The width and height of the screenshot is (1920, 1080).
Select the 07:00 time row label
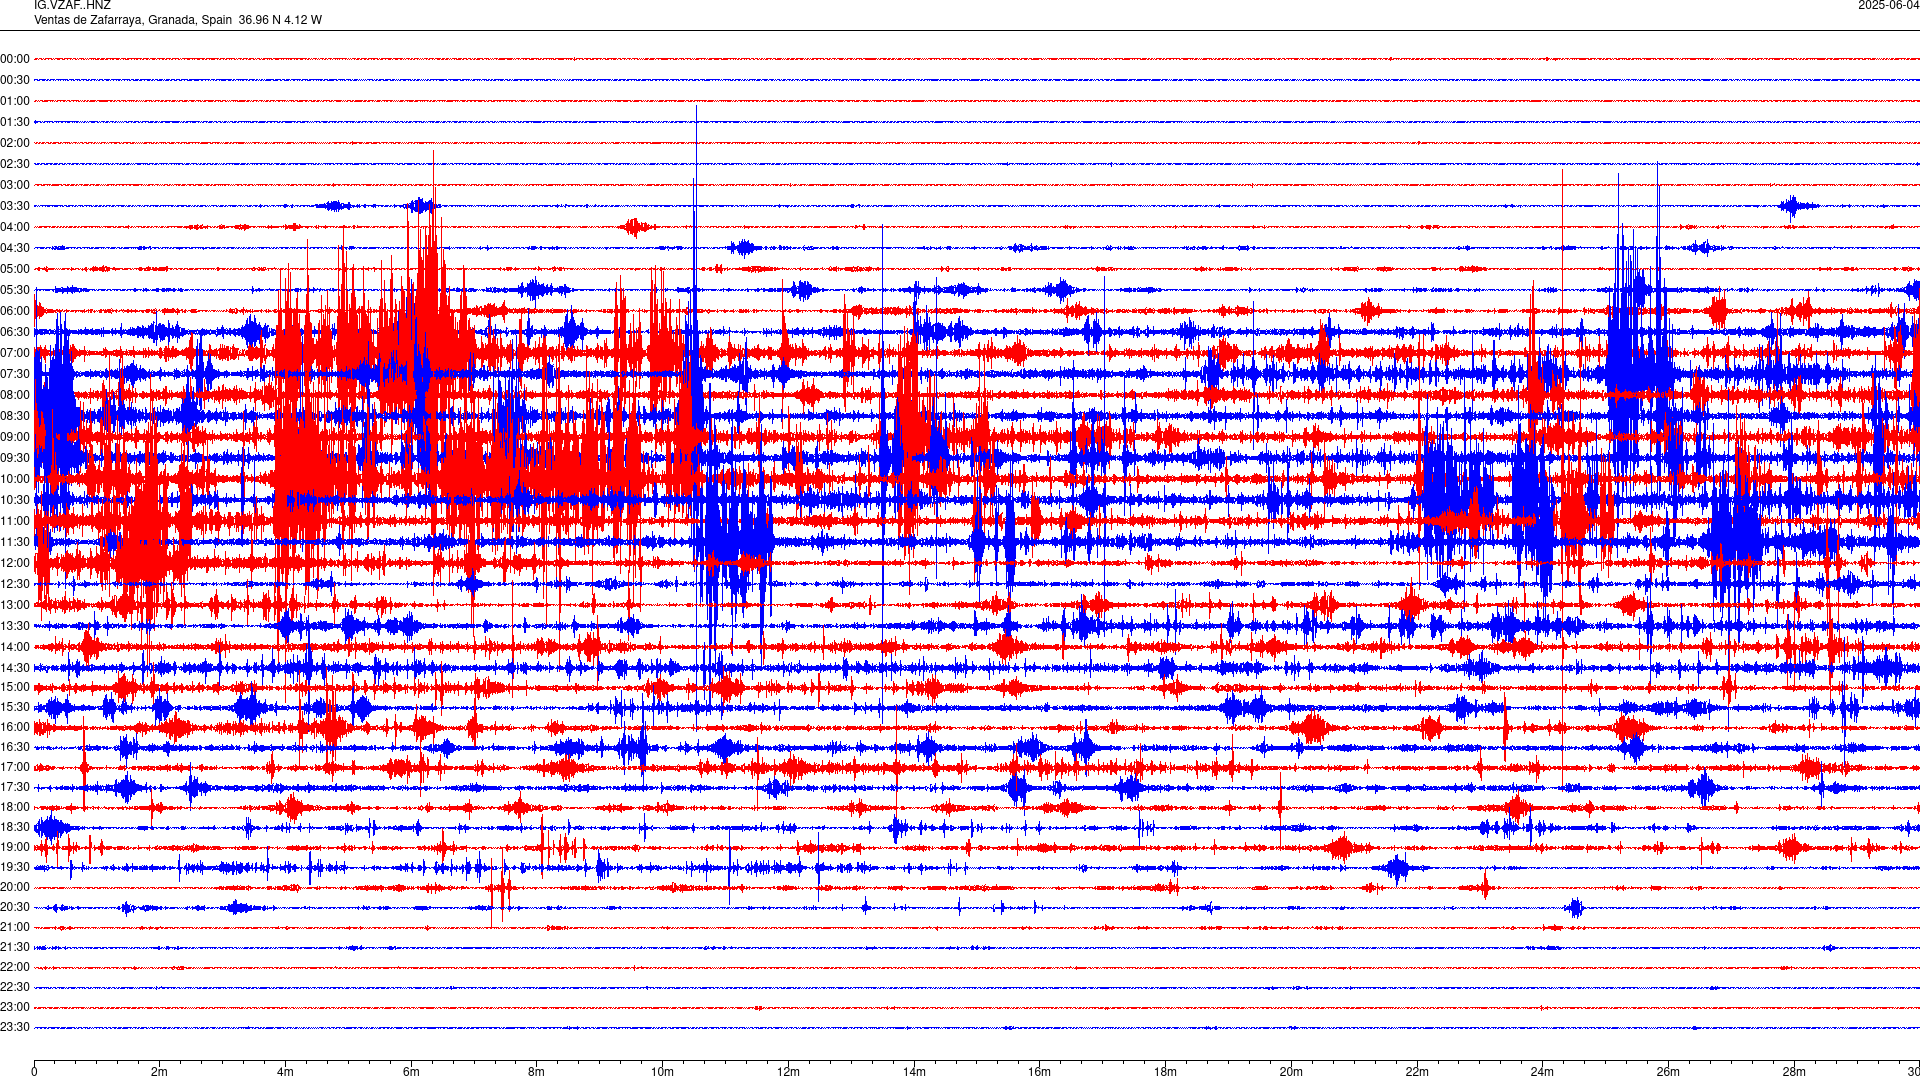(x=15, y=353)
